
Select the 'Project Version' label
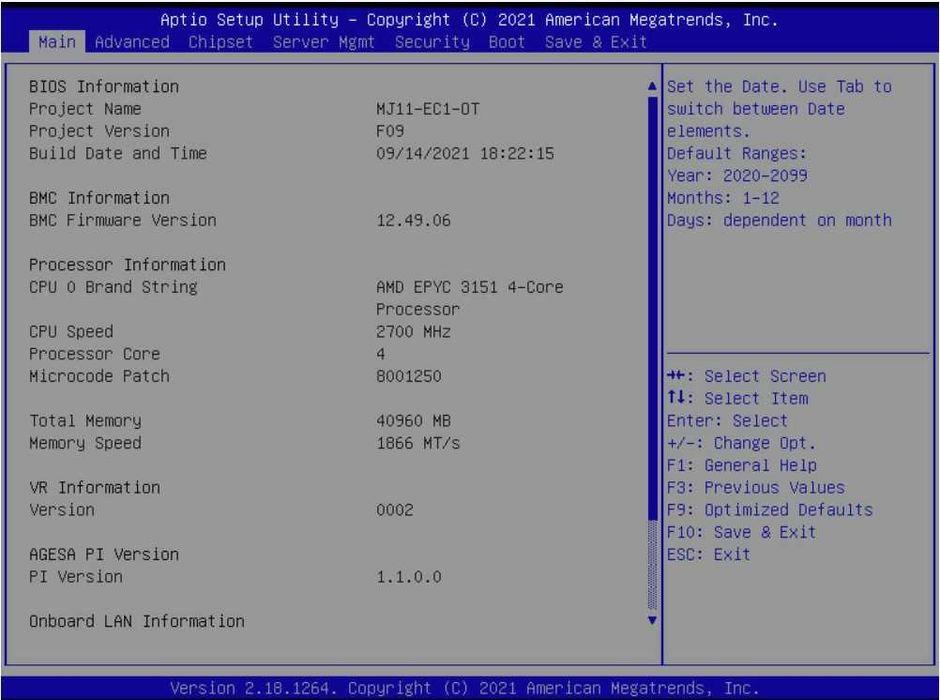pos(99,131)
